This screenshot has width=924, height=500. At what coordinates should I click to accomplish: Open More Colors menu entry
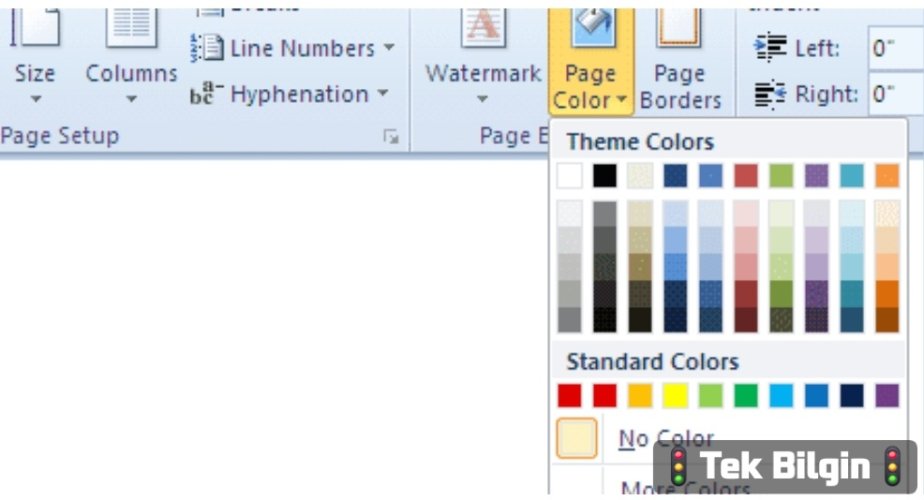685,488
